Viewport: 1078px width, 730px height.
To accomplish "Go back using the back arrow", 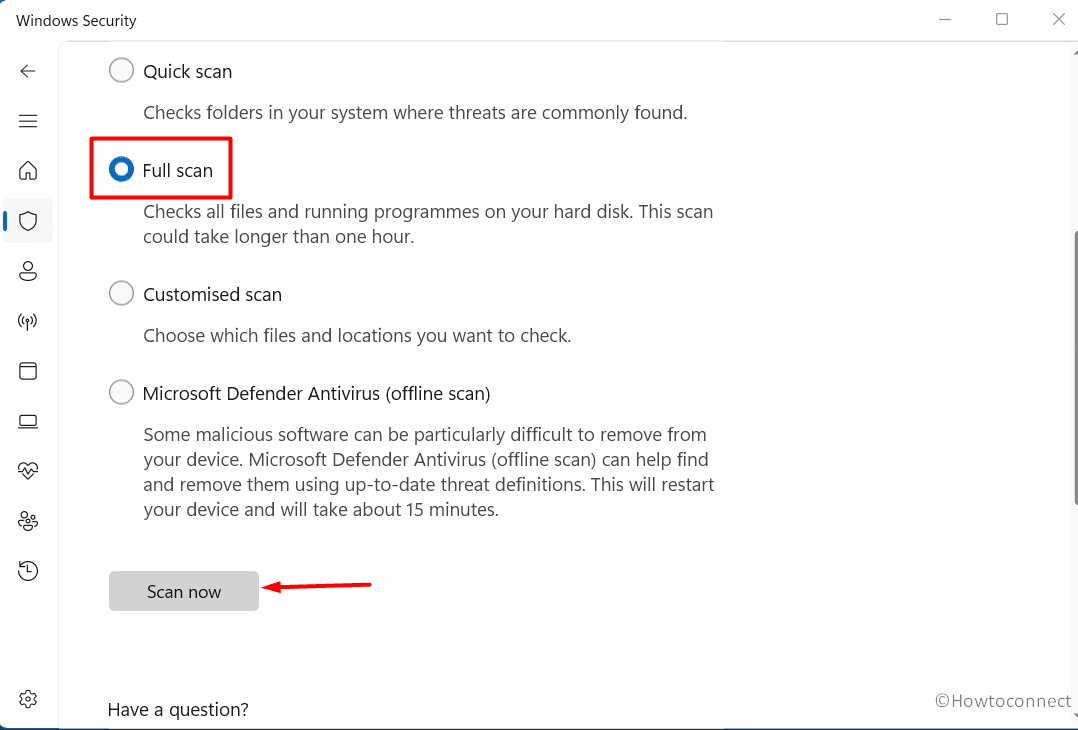I will tap(28, 71).
